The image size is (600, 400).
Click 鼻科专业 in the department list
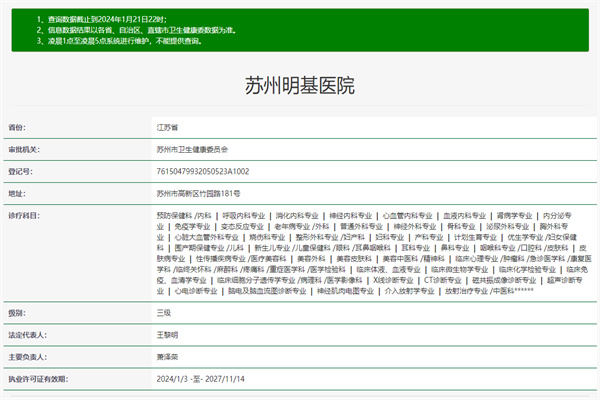pos(455,248)
